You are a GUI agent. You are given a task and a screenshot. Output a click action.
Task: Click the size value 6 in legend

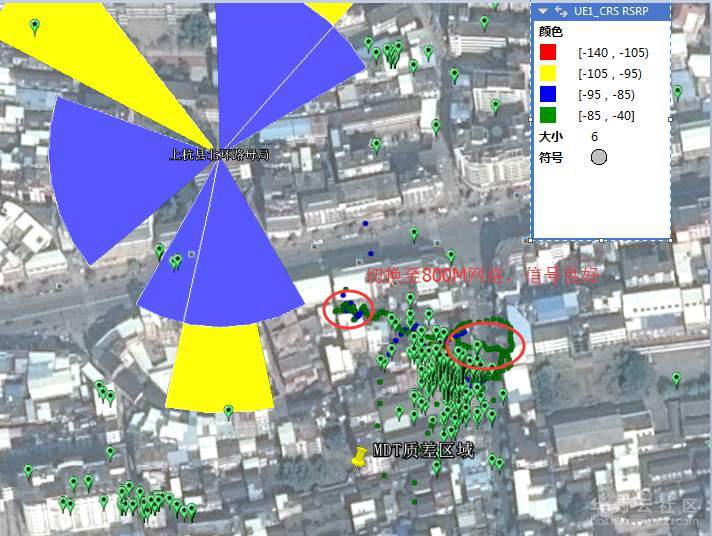pos(594,137)
